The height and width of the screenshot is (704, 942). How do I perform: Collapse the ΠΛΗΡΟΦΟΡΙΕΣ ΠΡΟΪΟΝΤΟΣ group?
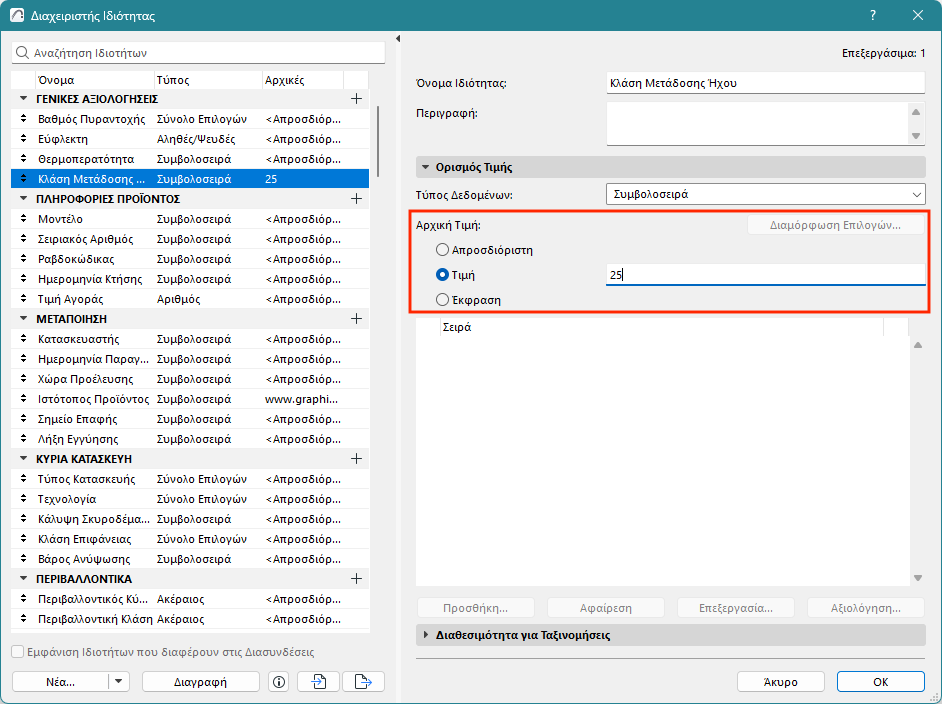click(23, 199)
